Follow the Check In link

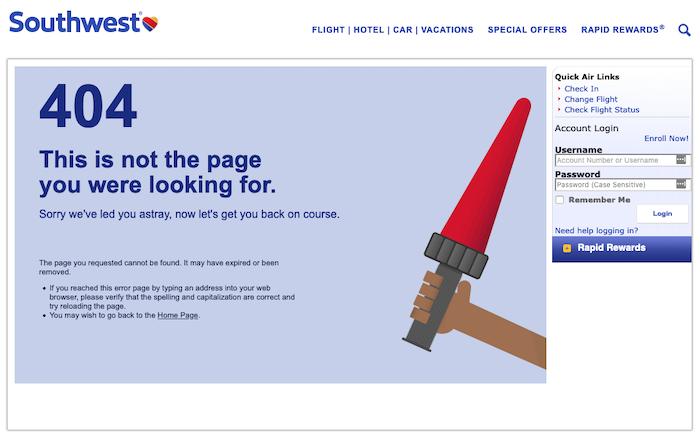[581, 89]
